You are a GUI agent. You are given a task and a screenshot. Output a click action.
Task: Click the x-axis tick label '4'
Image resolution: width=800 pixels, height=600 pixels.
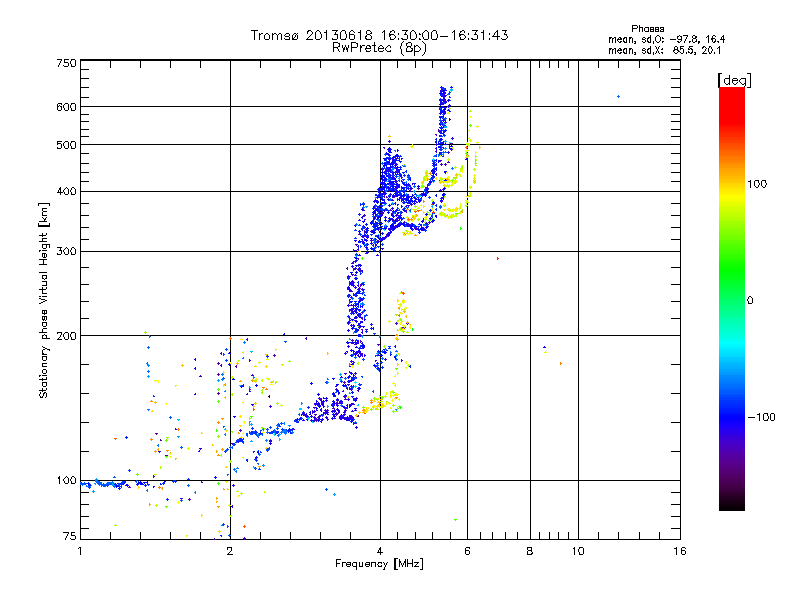point(380,551)
